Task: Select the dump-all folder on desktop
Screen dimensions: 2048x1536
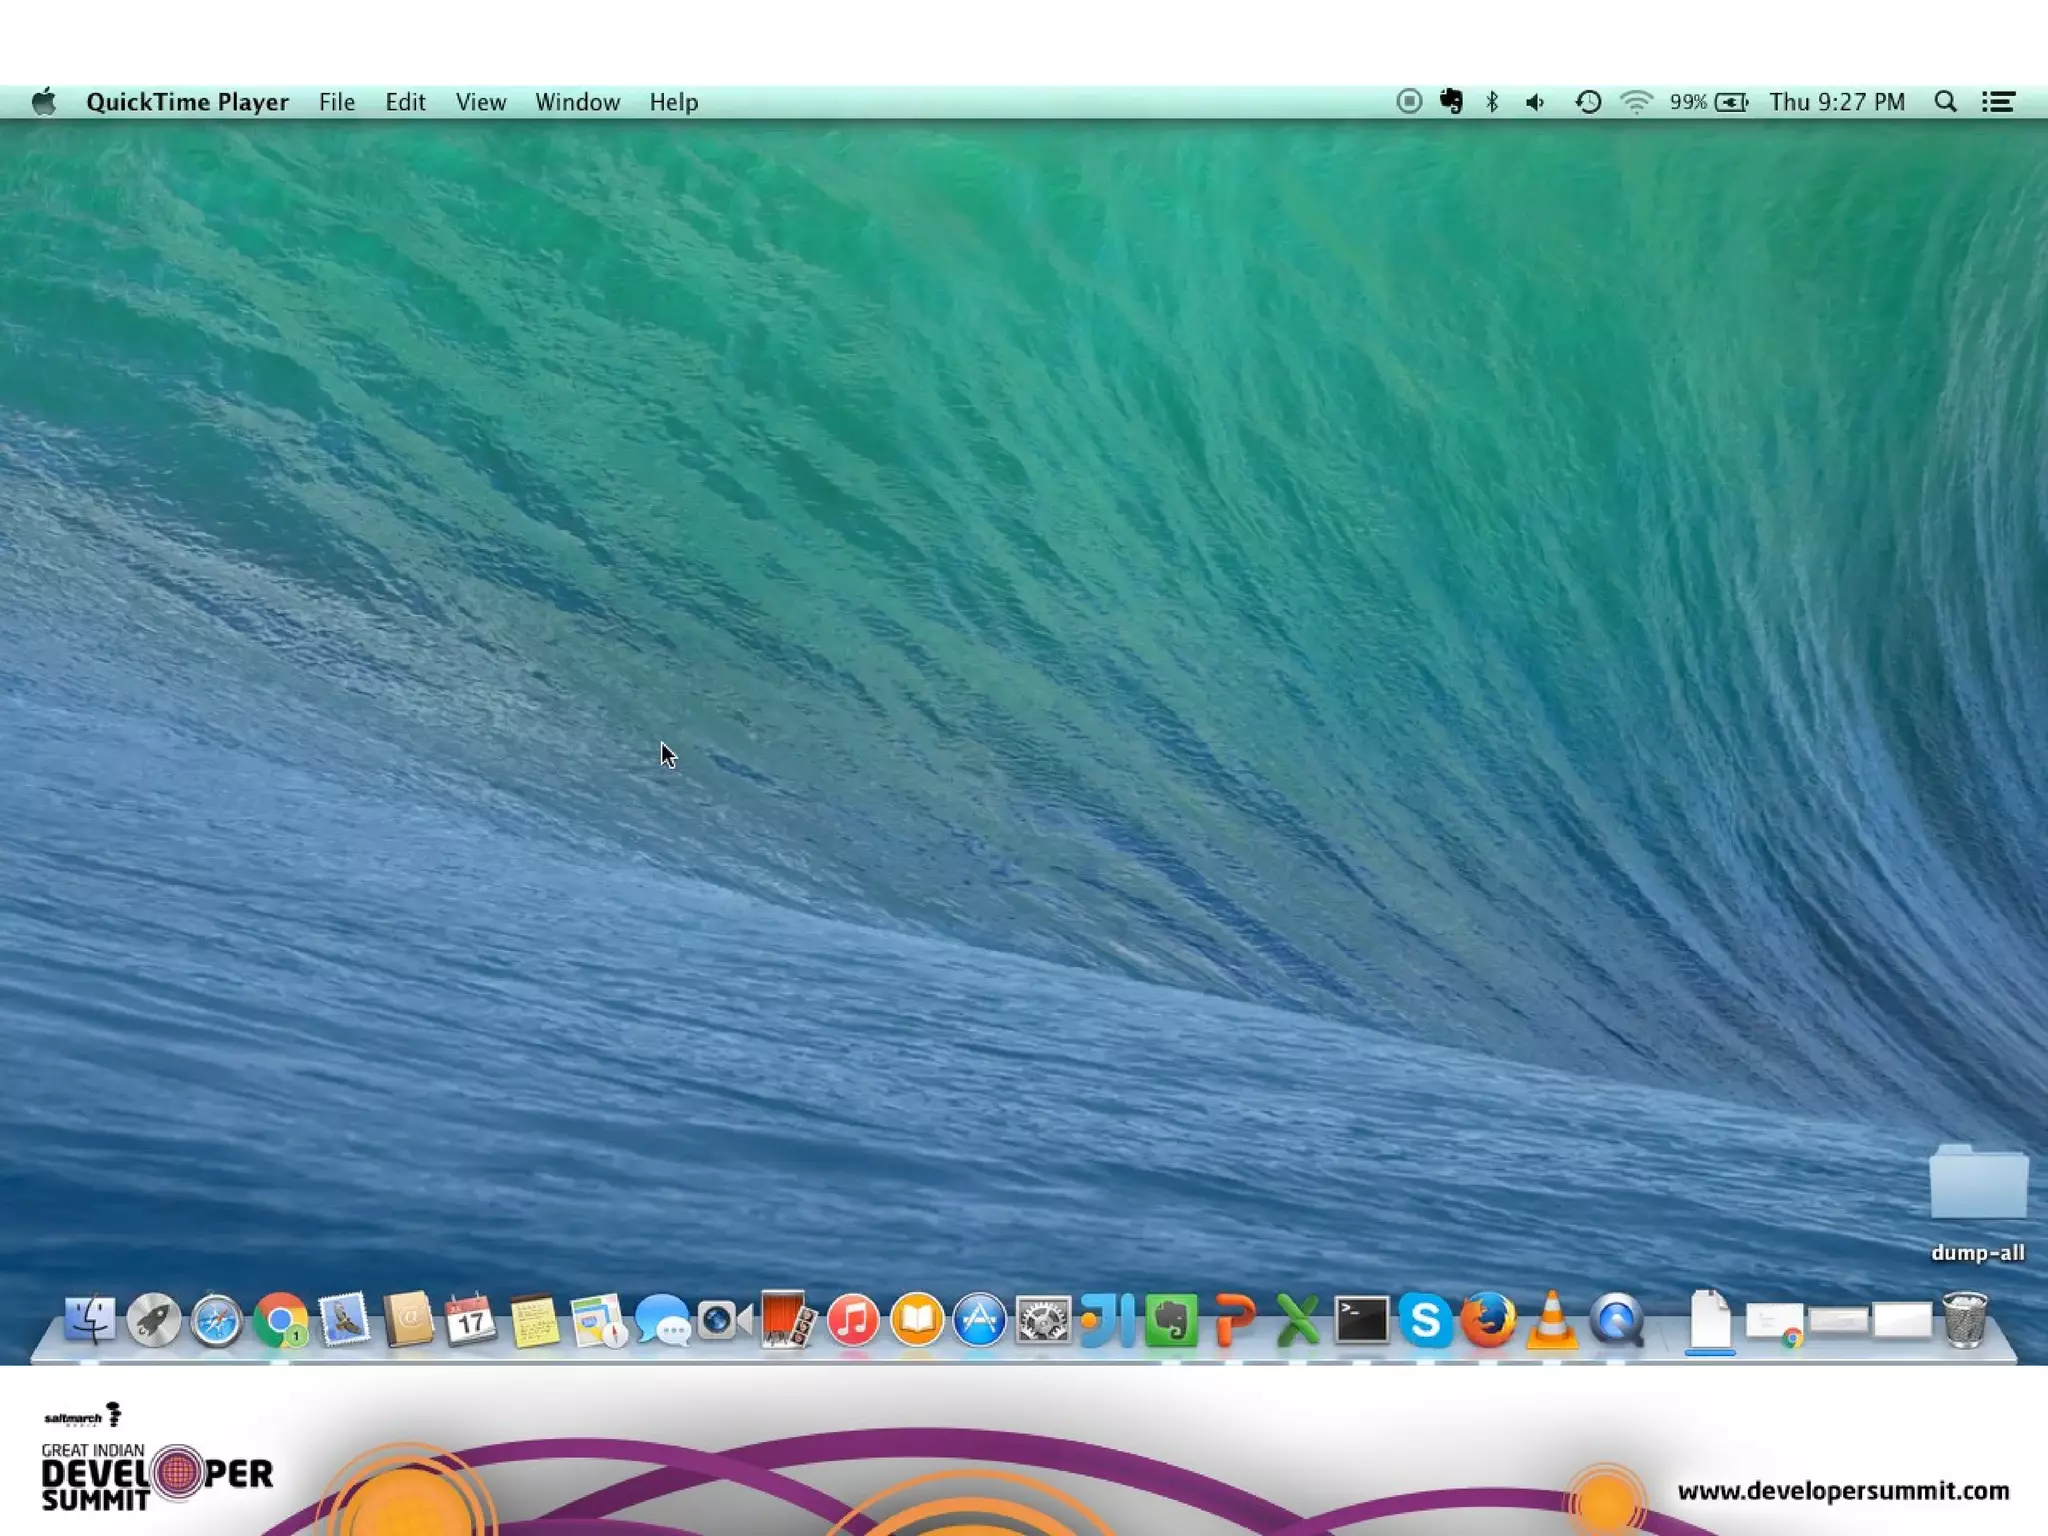Action: click(x=1977, y=1185)
